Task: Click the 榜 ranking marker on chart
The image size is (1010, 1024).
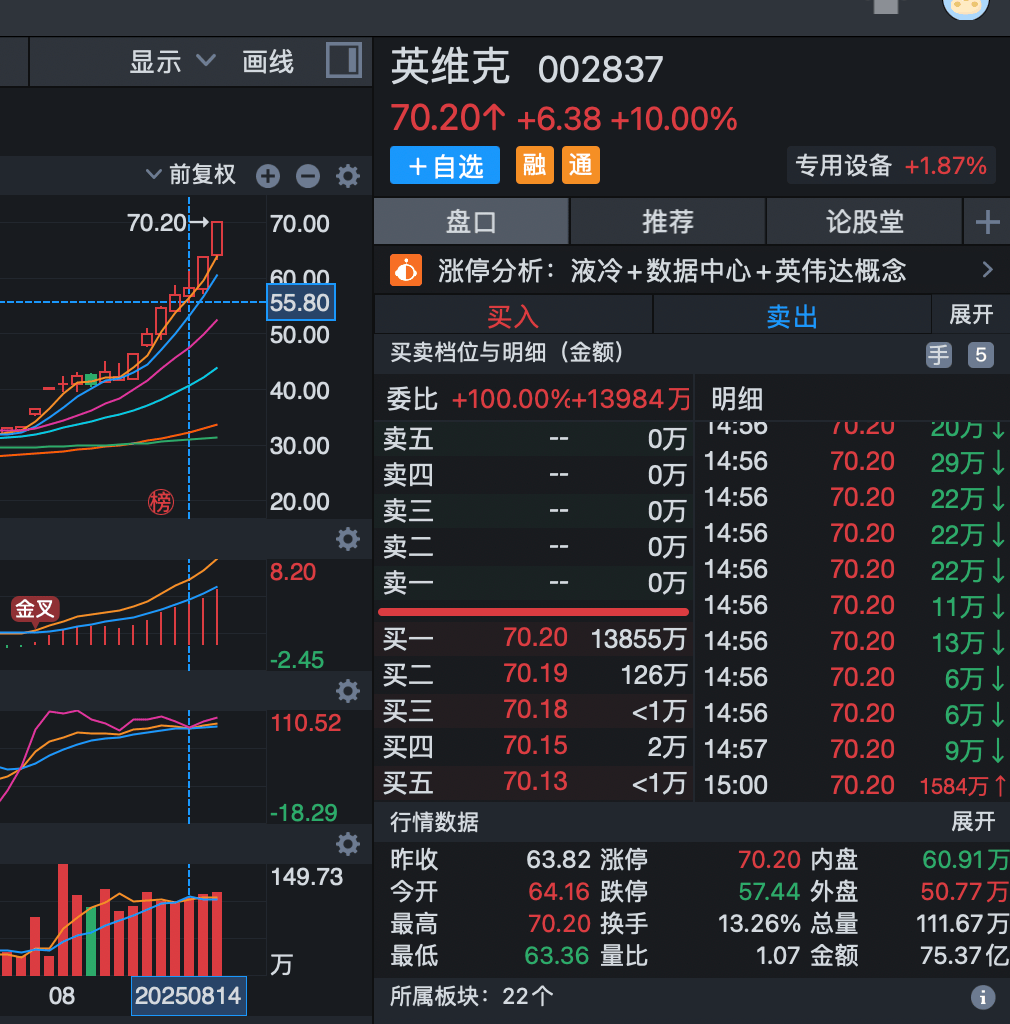Action: click(161, 502)
